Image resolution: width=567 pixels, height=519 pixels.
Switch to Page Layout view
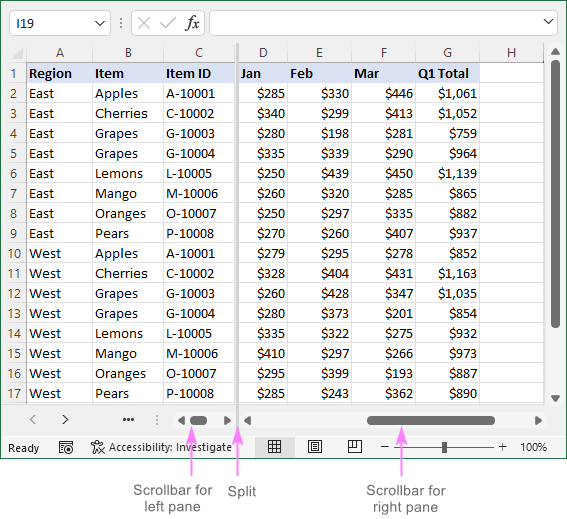click(x=315, y=447)
